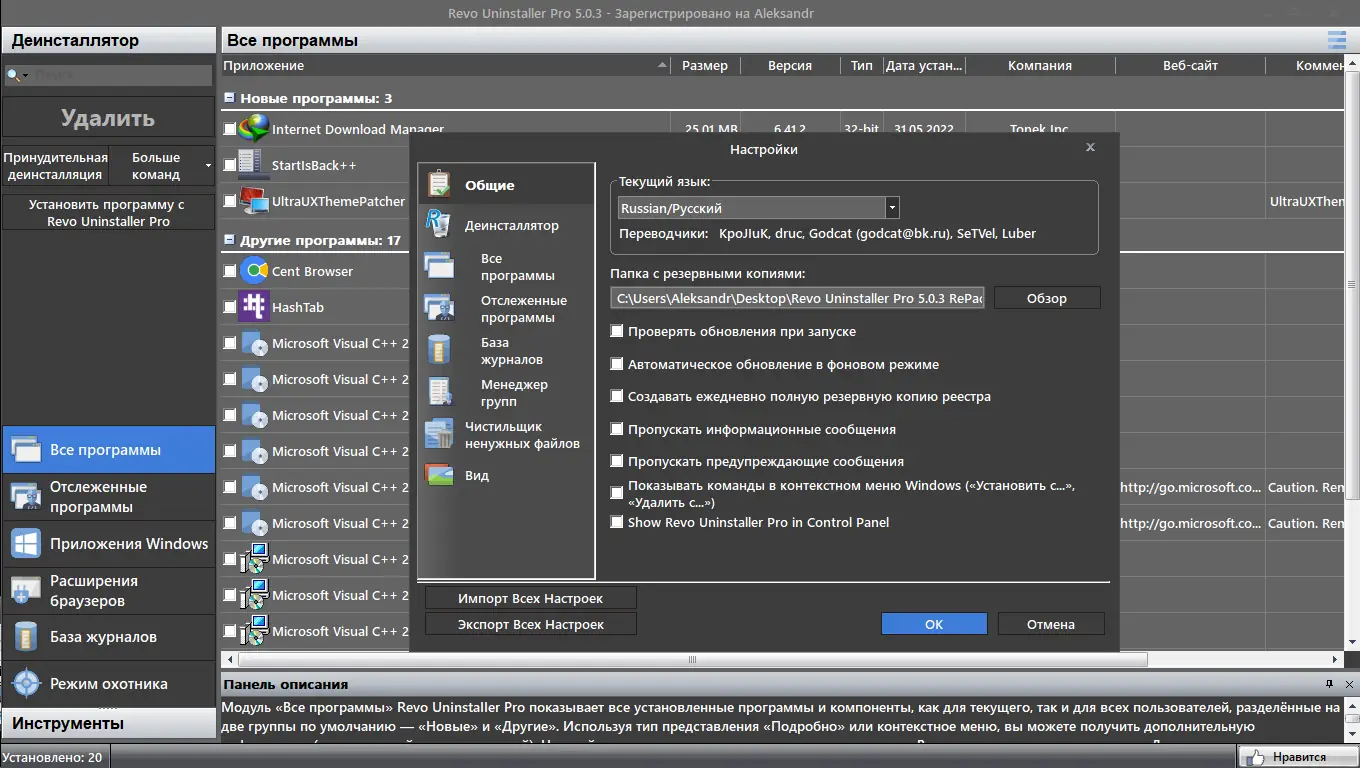Open Отслеженные программы icon in main sidebar
1360x768 pixels.
25,496
